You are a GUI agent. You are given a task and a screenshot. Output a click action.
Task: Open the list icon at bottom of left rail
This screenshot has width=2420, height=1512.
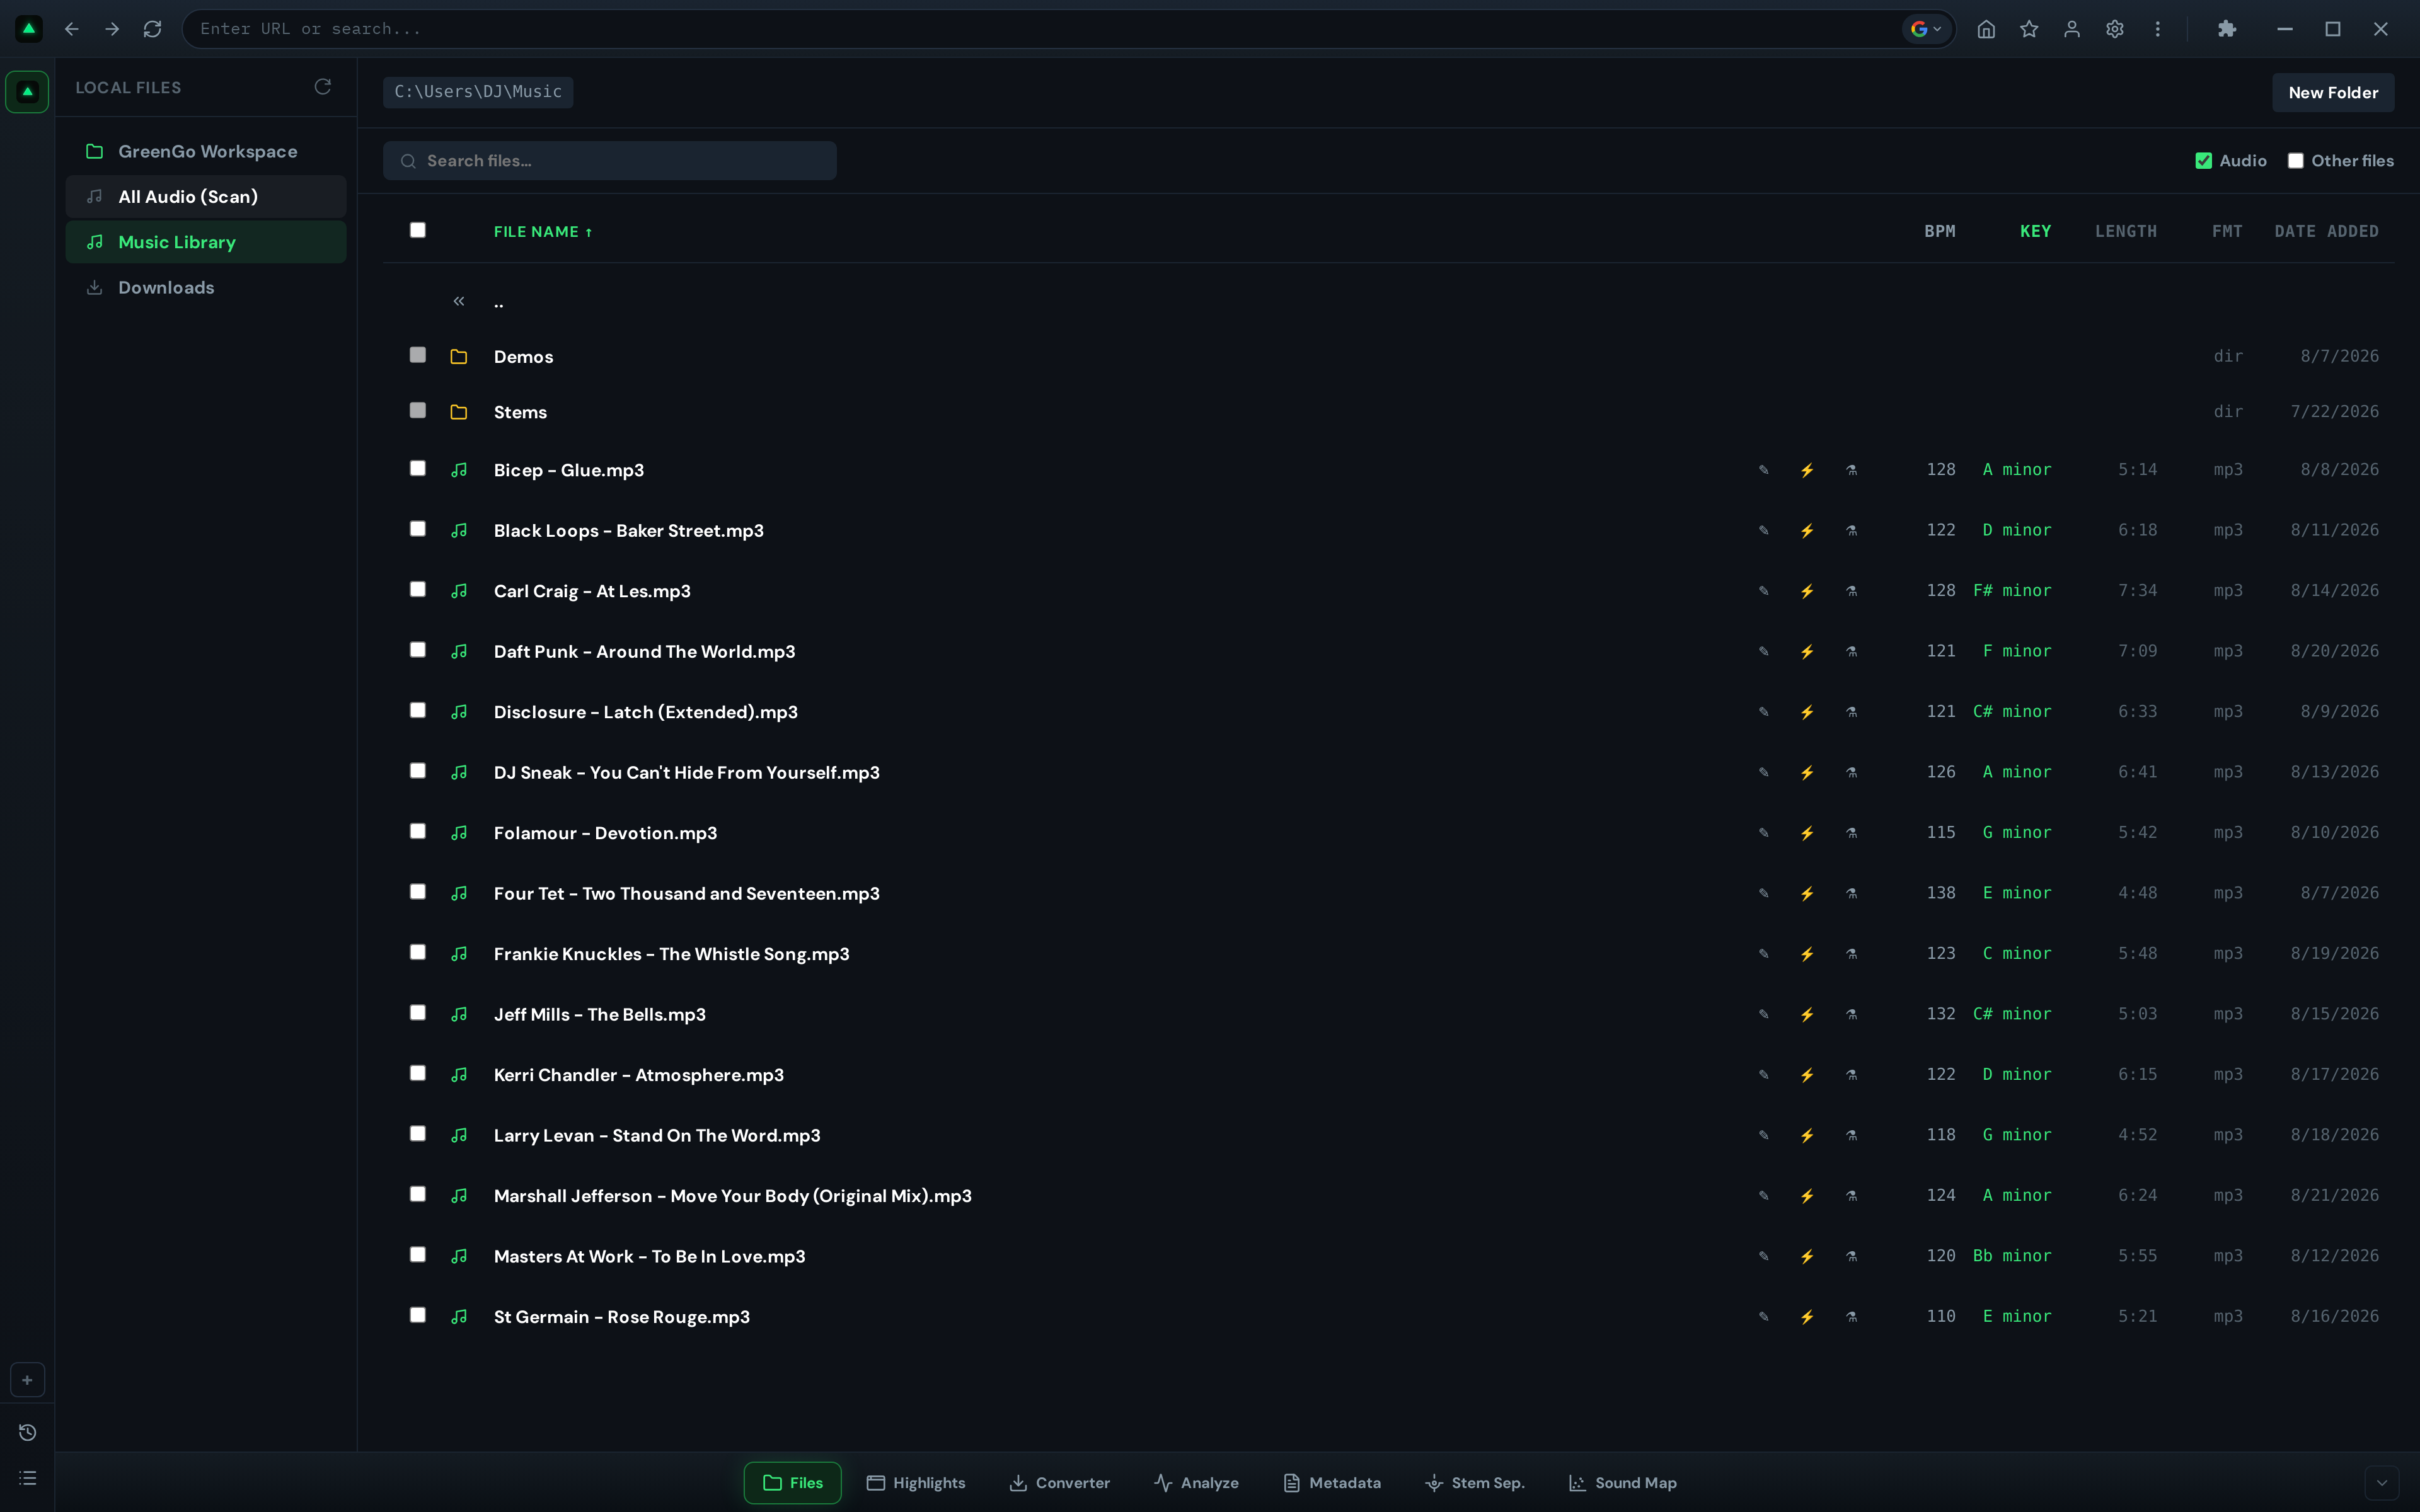pos(28,1478)
